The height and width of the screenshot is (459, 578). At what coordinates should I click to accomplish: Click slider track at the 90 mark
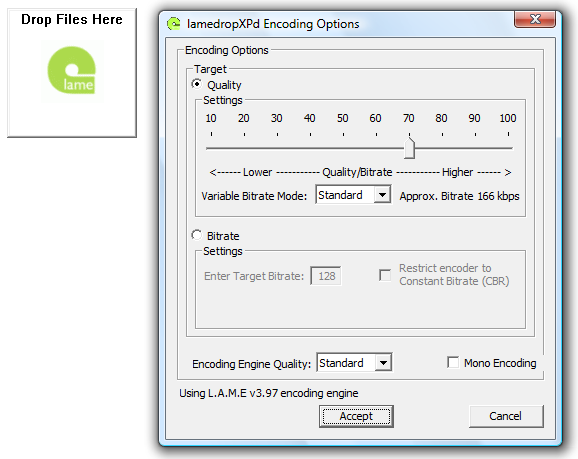[x=475, y=148]
